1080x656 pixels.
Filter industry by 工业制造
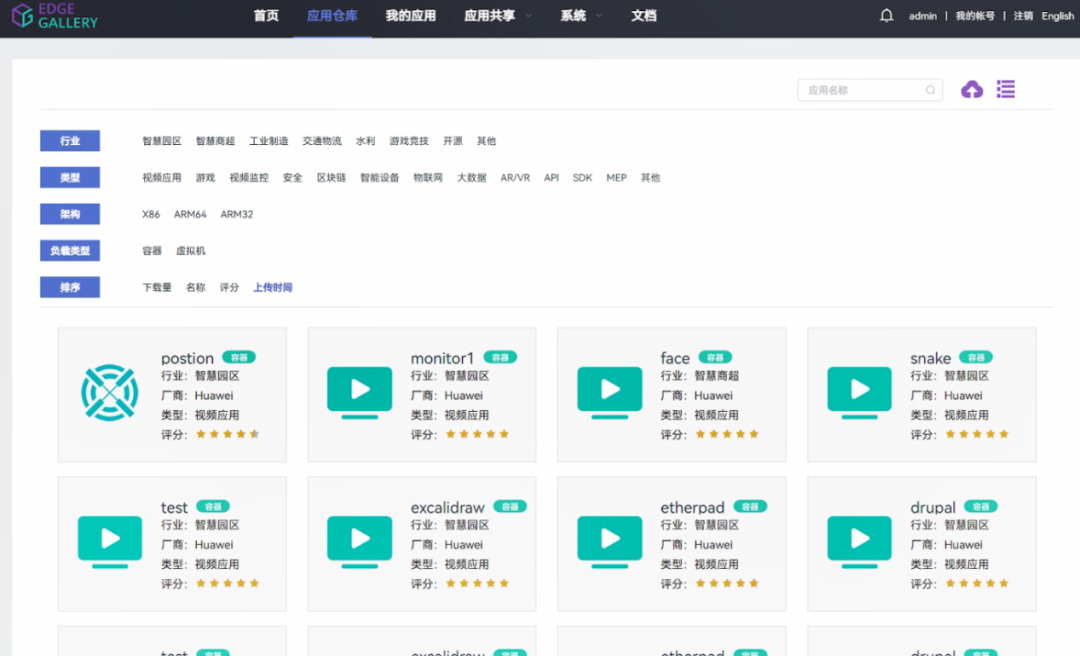pos(269,141)
